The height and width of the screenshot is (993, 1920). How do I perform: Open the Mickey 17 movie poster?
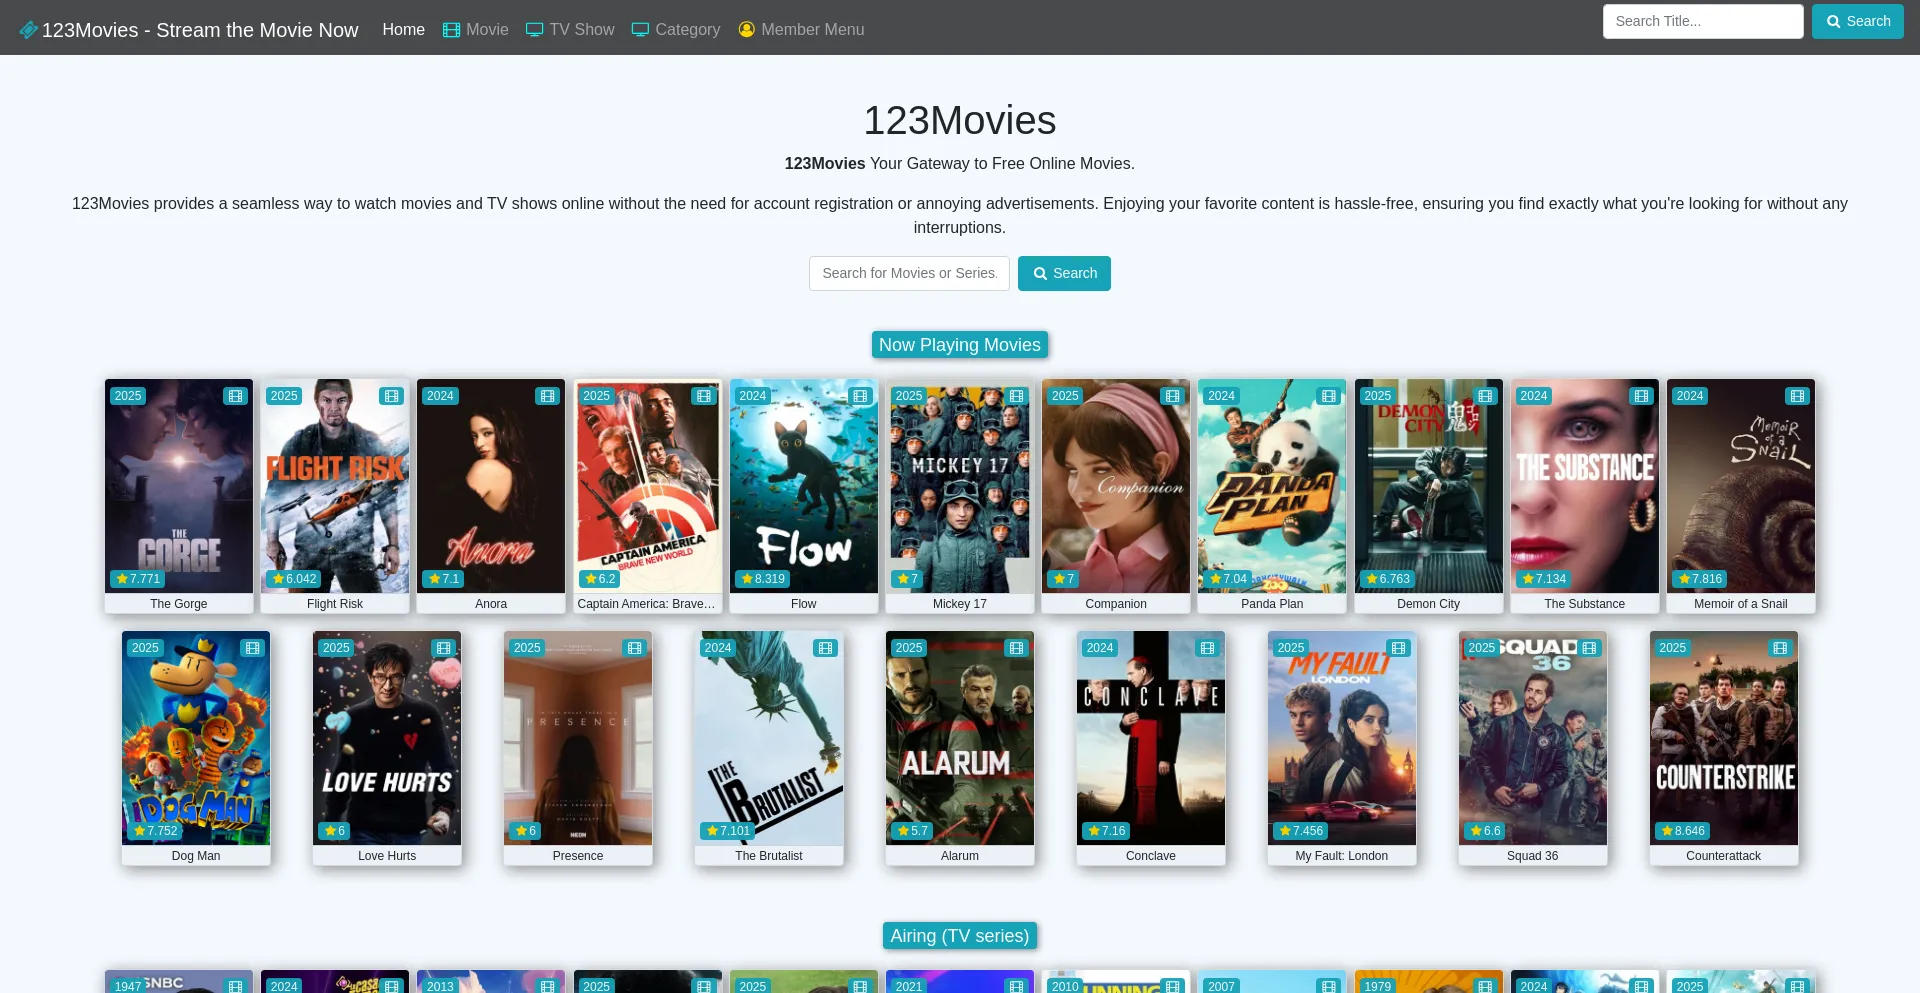click(960, 486)
